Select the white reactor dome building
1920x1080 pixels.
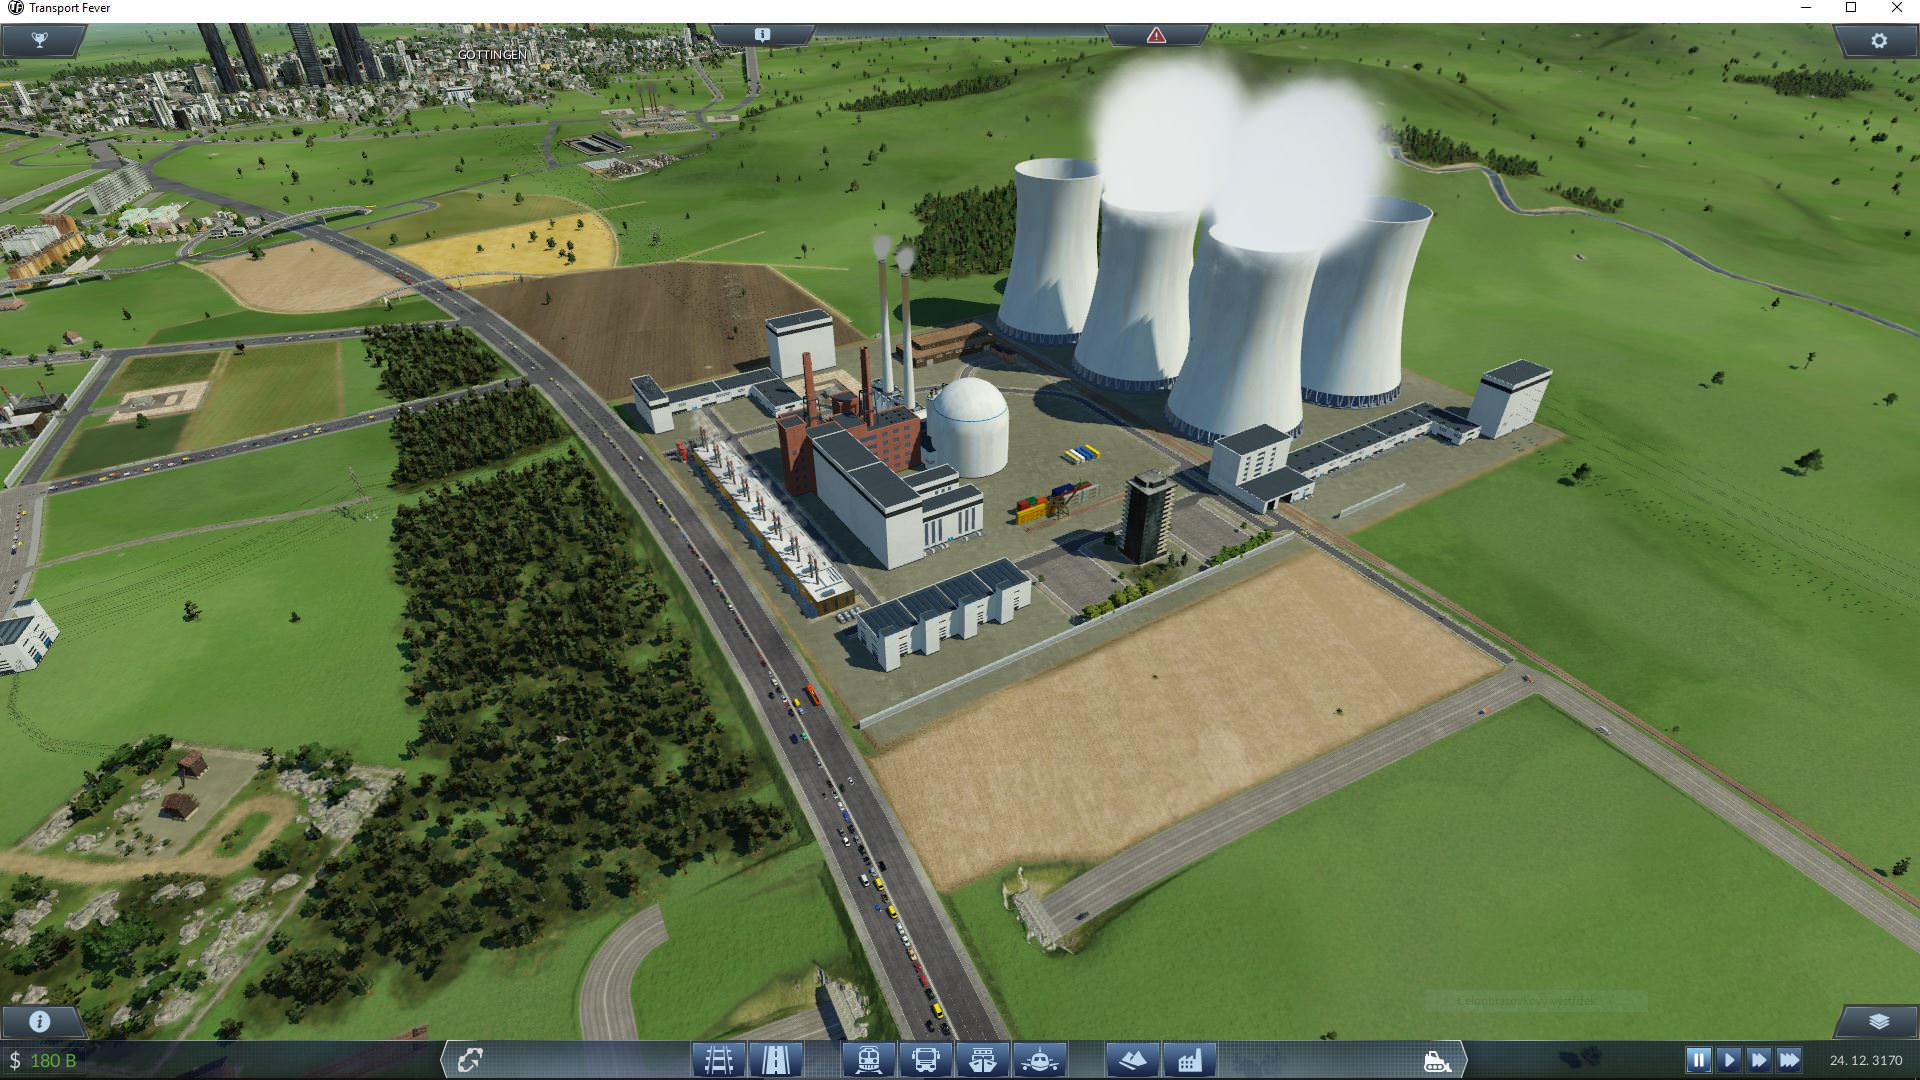pos(966,427)
